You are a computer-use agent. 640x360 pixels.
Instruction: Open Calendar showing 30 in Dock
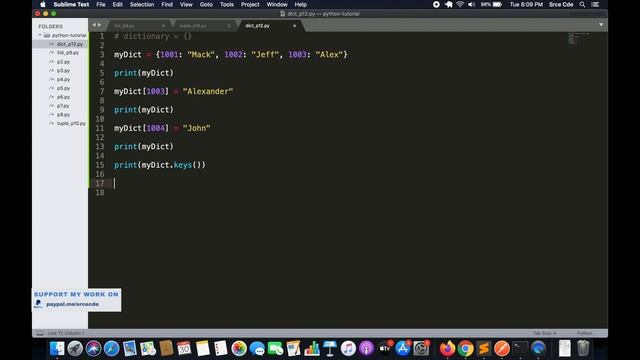[x=184, y=349]
